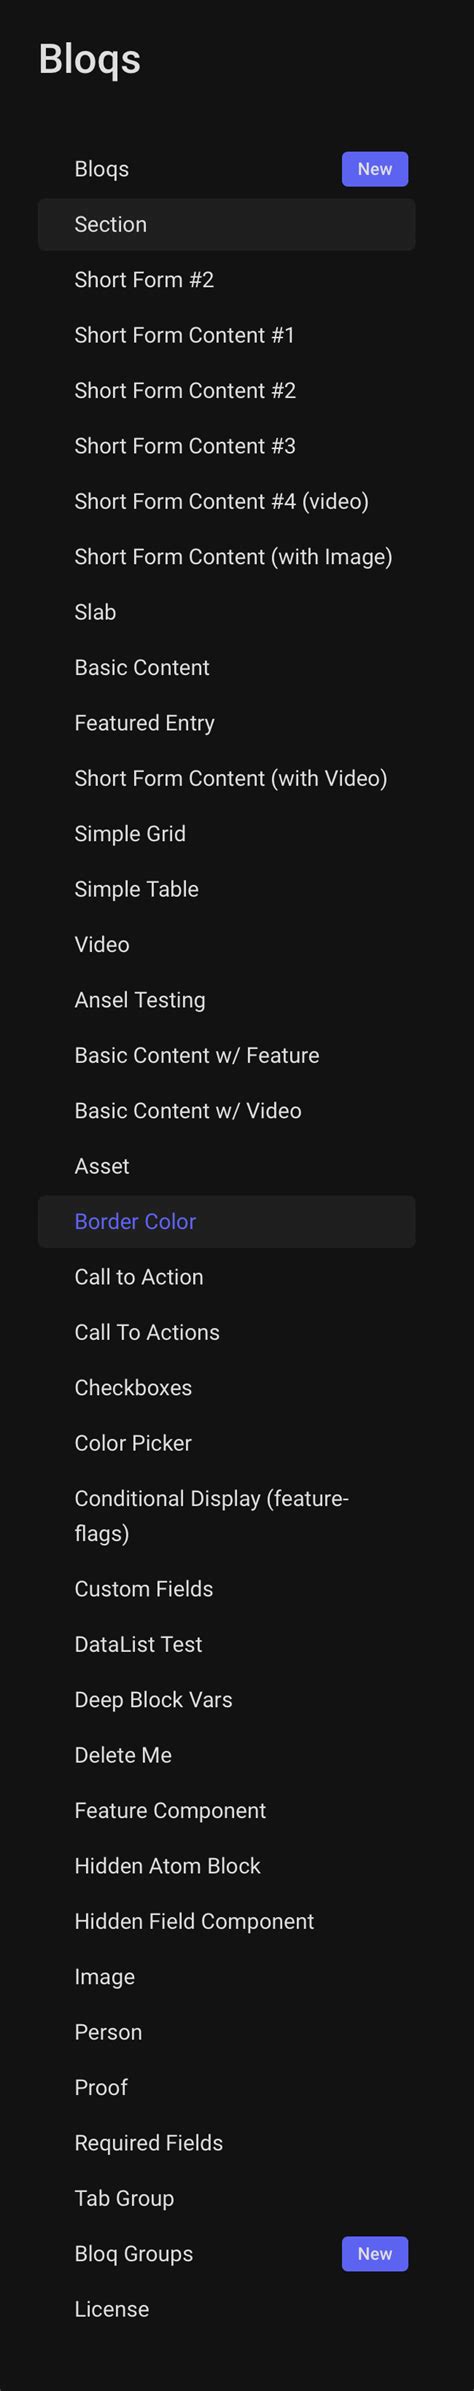Click the New badge beside Bloq Groups

click(375, 2254)
